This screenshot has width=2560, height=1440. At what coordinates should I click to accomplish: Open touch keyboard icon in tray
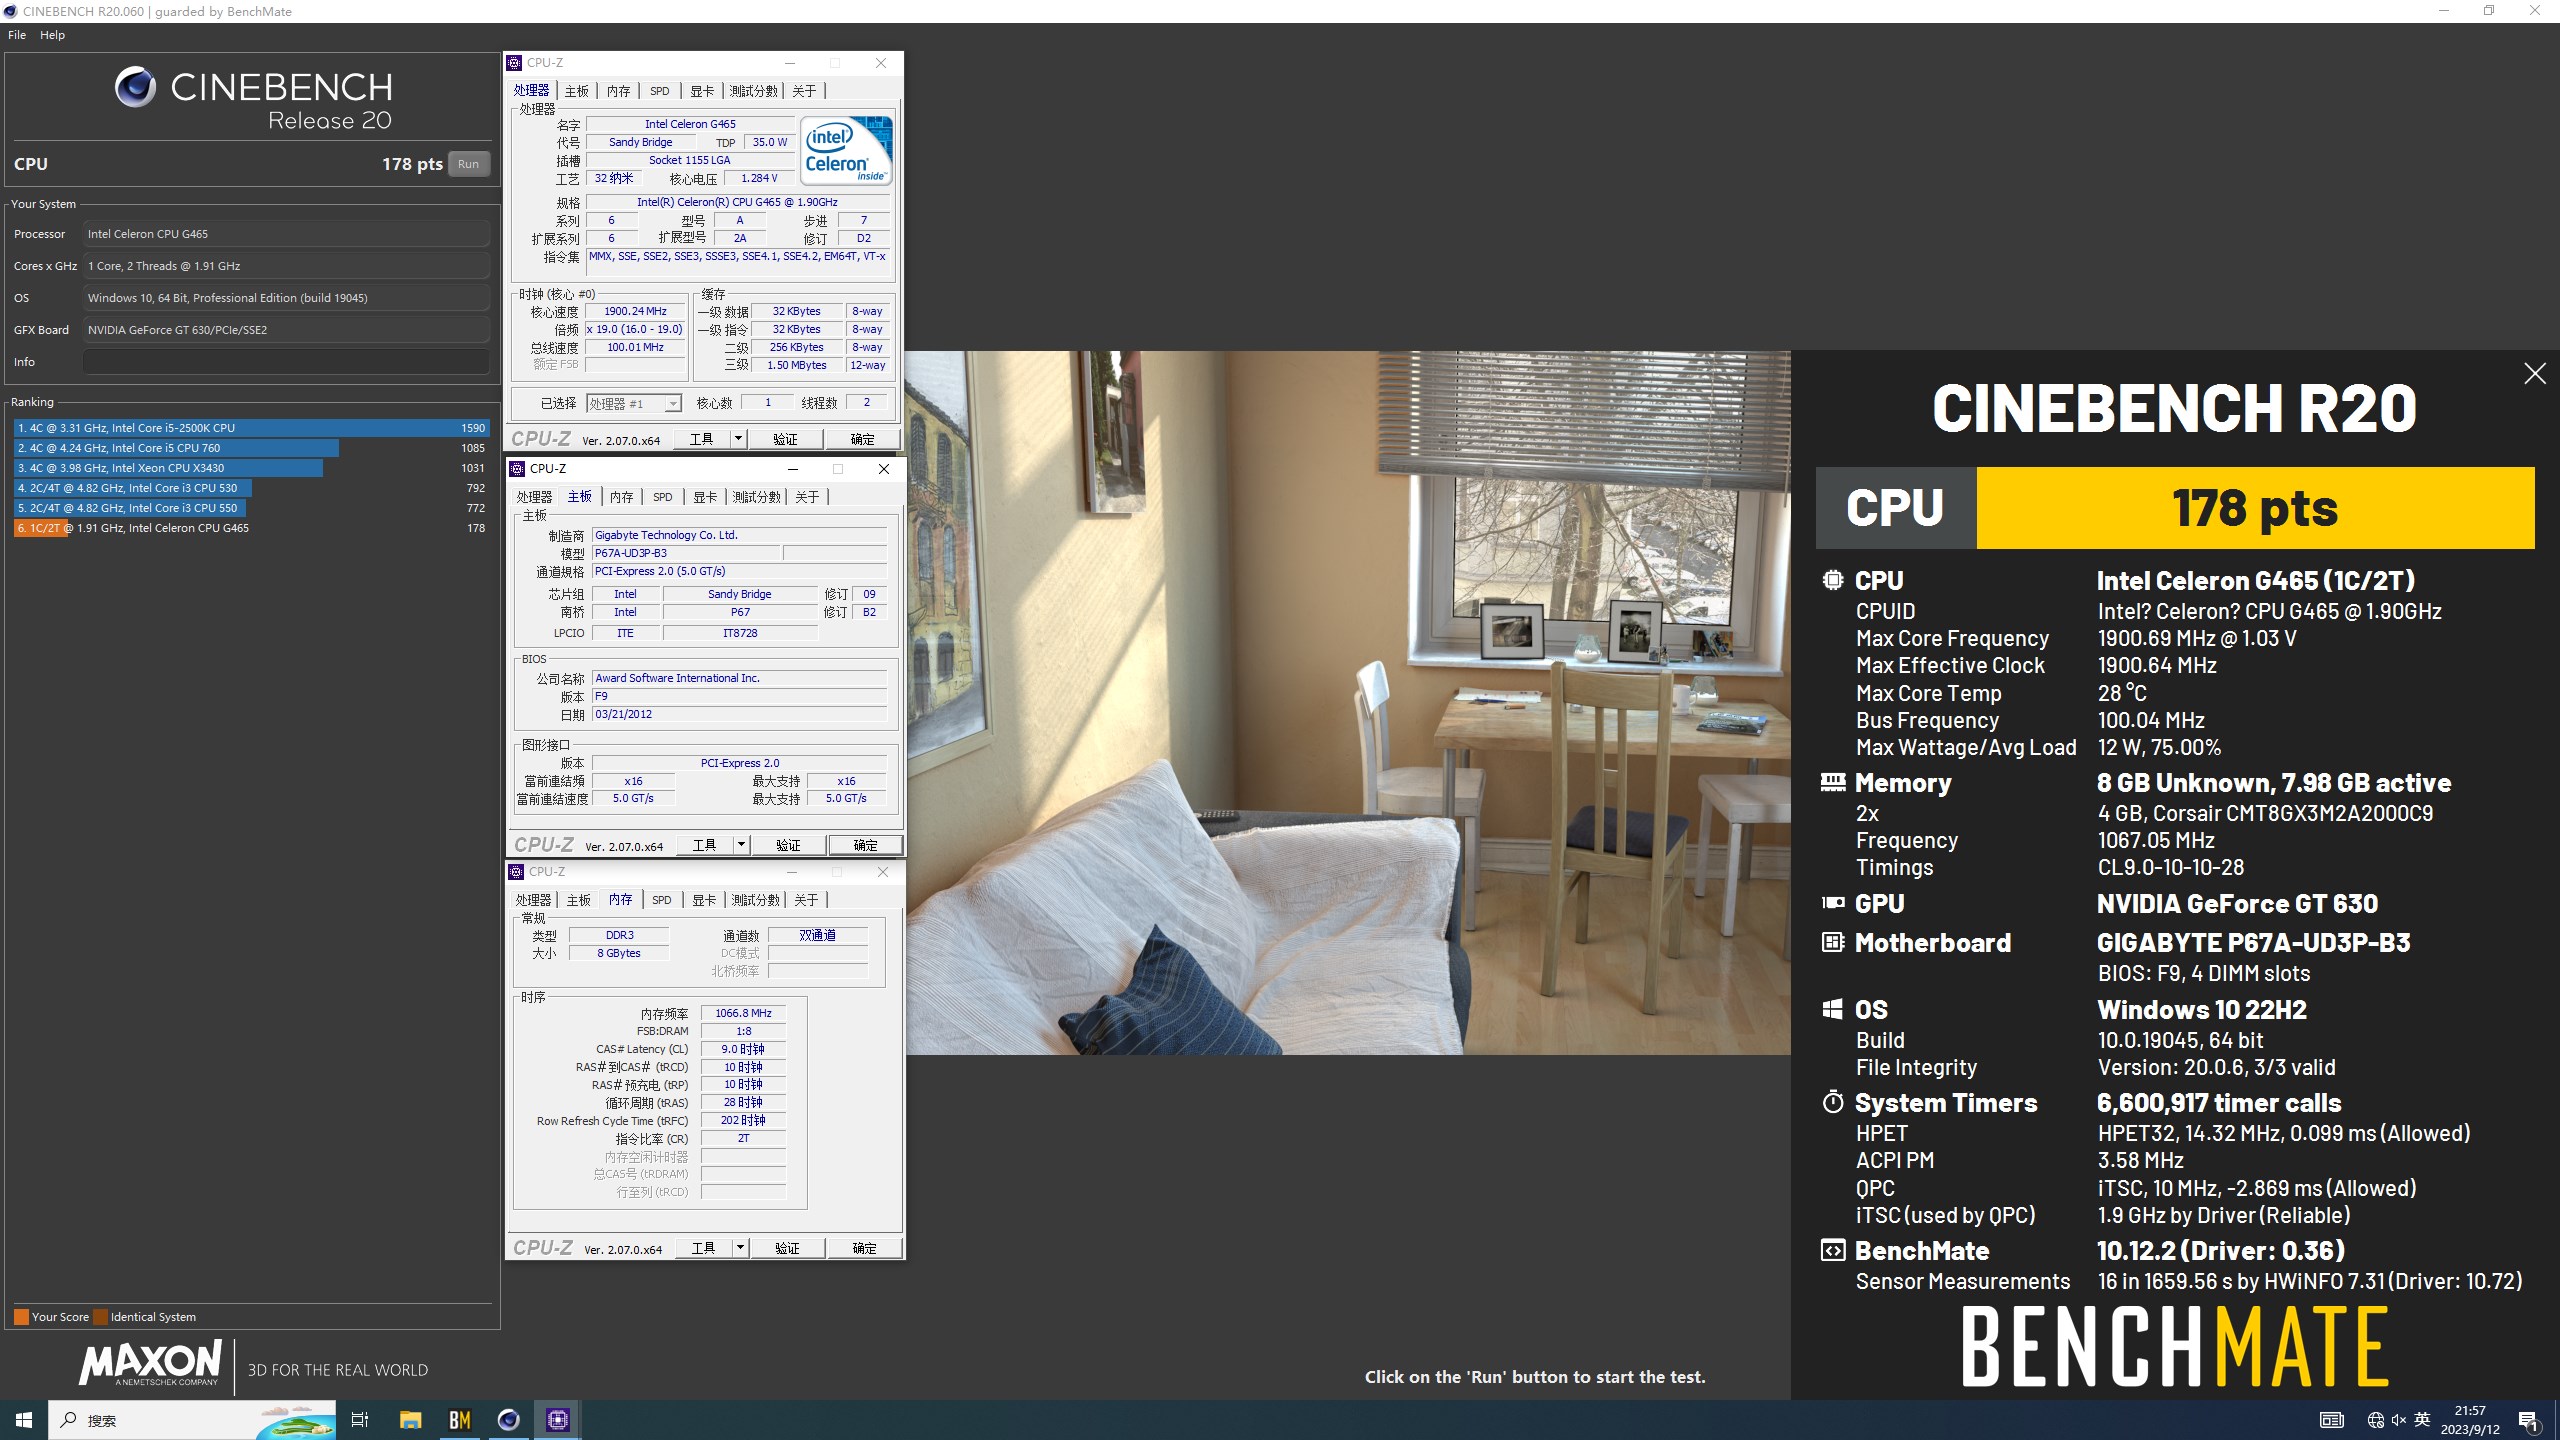2331,1420
